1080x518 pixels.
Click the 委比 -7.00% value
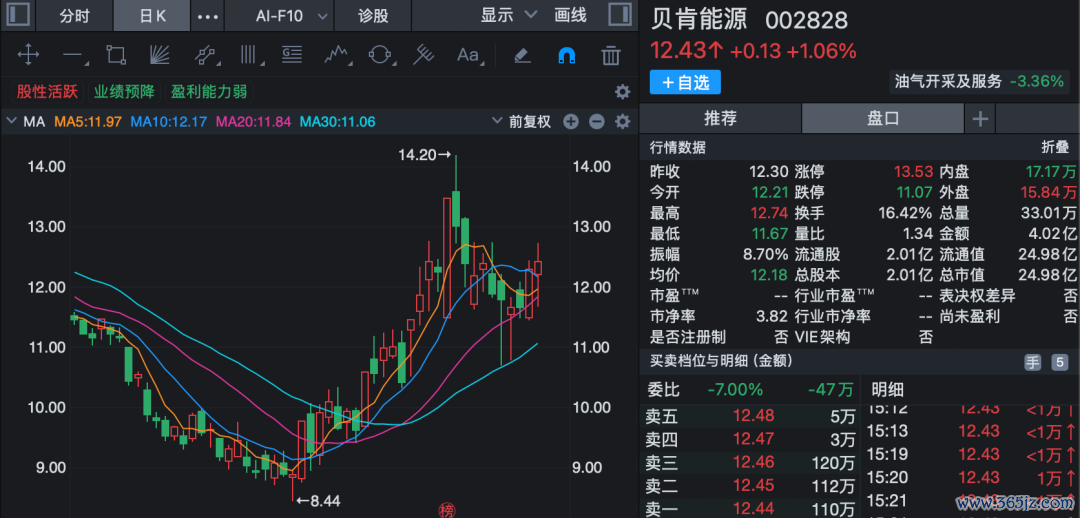(x=735, y=390)
